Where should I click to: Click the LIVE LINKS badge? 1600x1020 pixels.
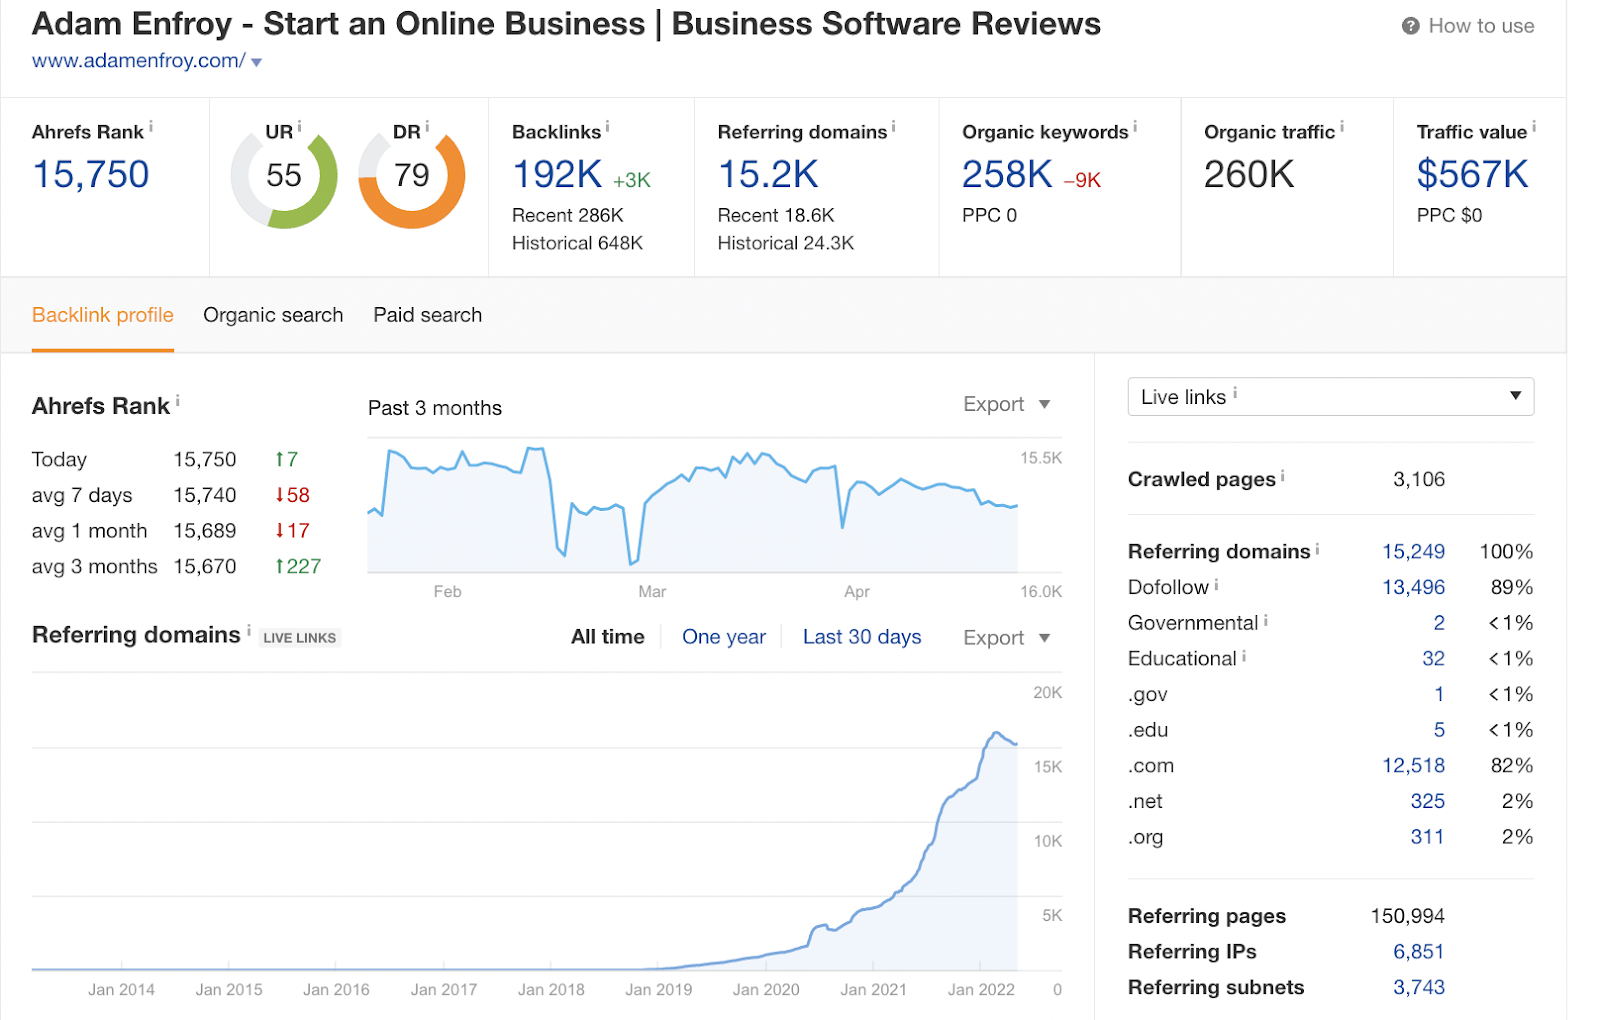(x=300, y=638)
